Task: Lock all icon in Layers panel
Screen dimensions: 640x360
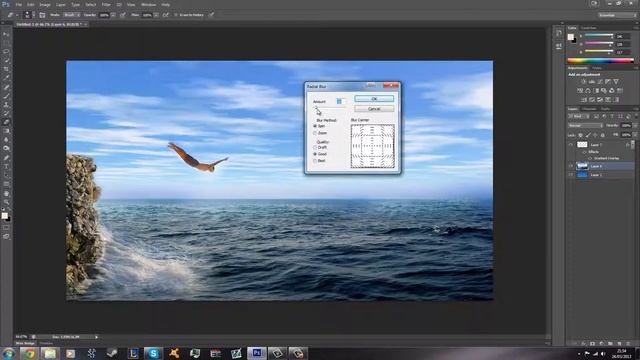Action: click(602, 135)
